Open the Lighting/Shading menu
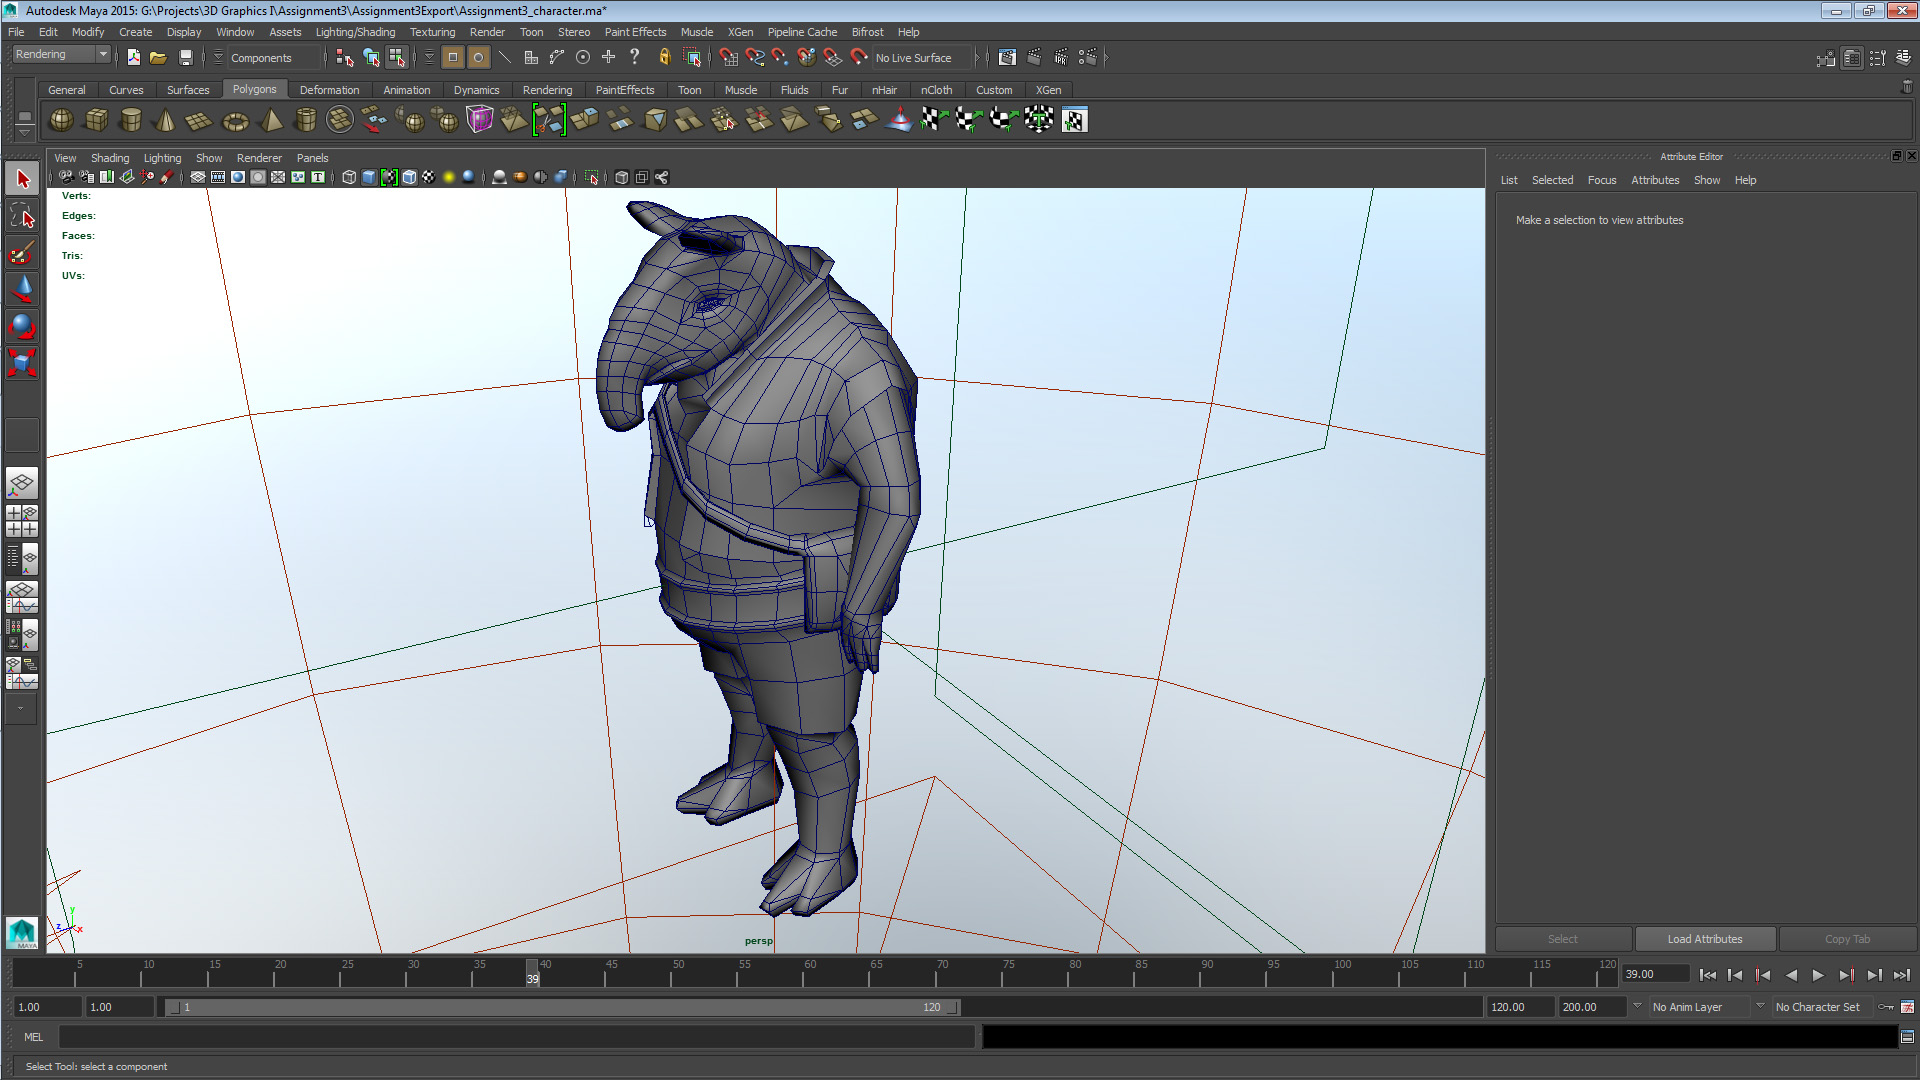This screenshot has height=1080, width=1920. click(x=355, y=32)
